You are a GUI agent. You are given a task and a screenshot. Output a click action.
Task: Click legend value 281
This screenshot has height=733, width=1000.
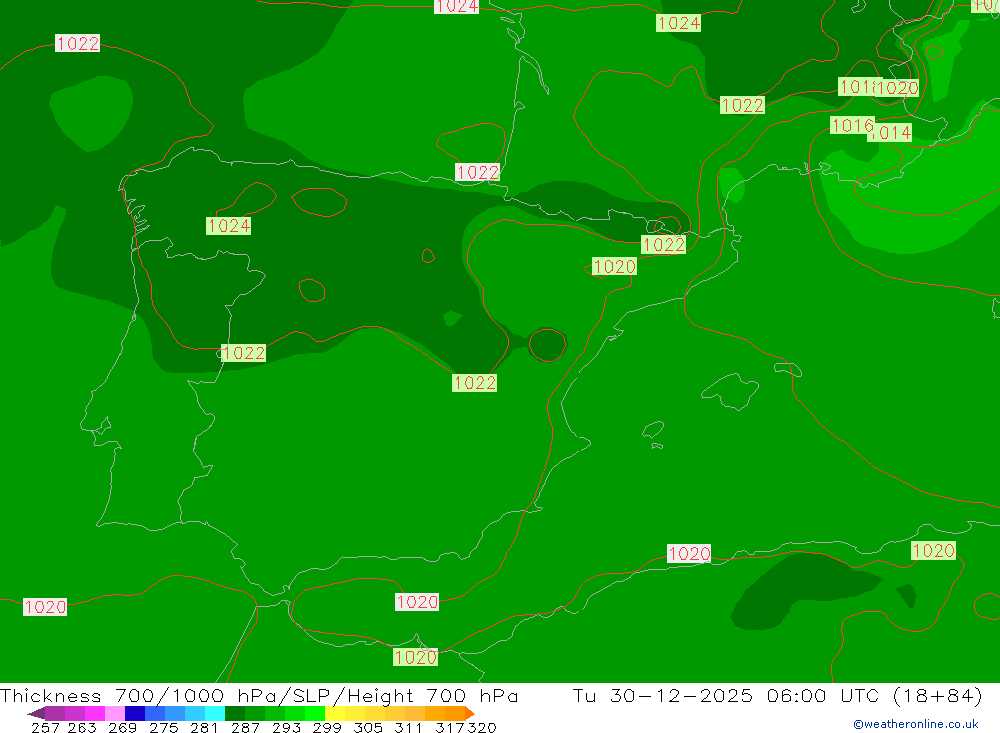pos(204,727)
